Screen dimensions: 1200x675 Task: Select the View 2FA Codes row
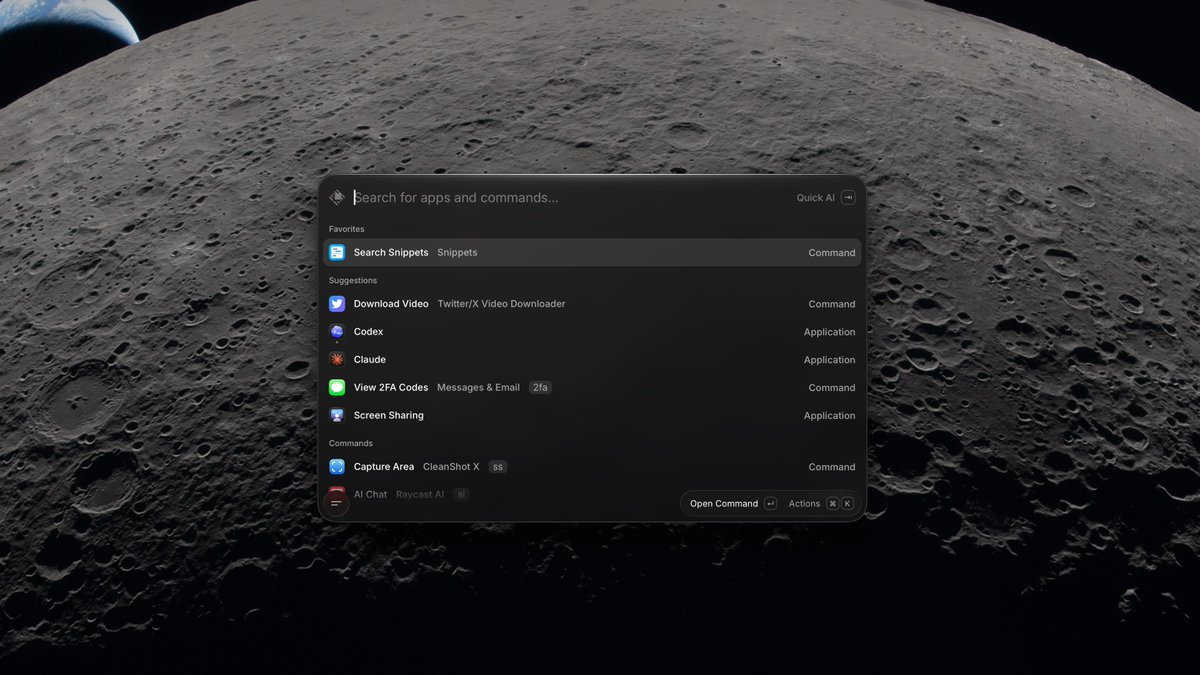(592, 388)
